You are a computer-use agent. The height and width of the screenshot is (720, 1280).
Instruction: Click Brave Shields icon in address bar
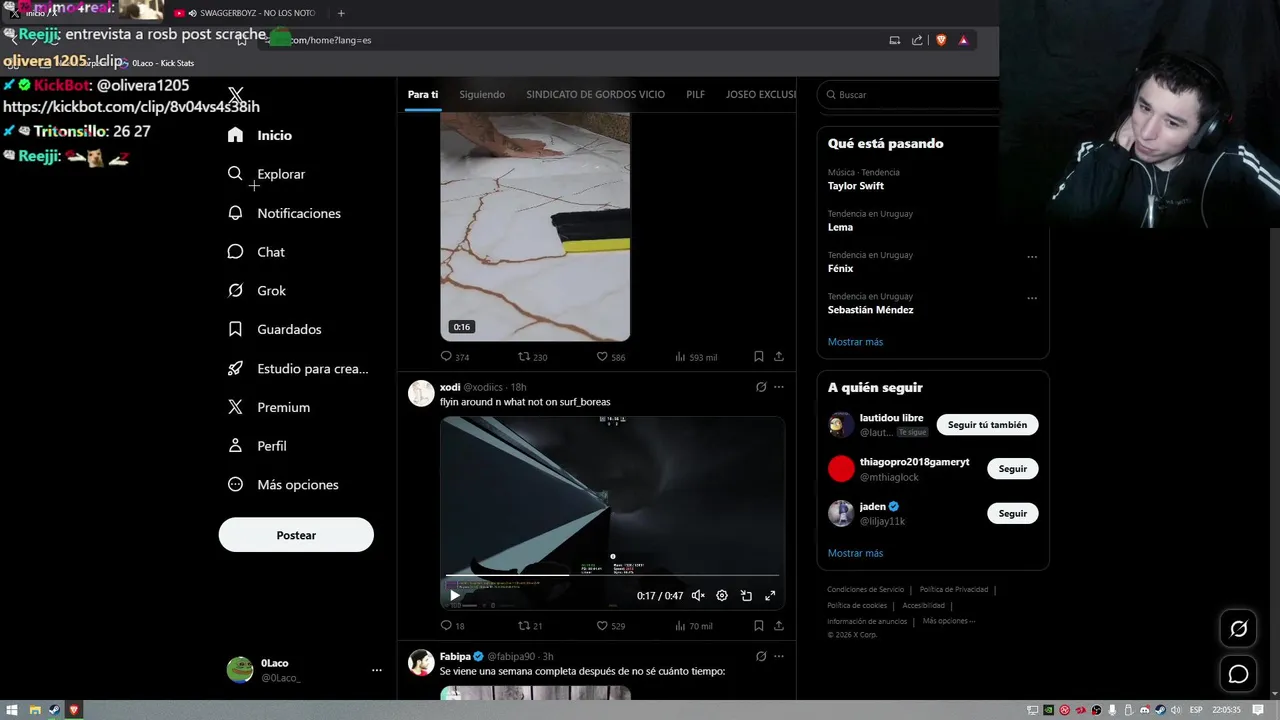click(x=941, y=40)
